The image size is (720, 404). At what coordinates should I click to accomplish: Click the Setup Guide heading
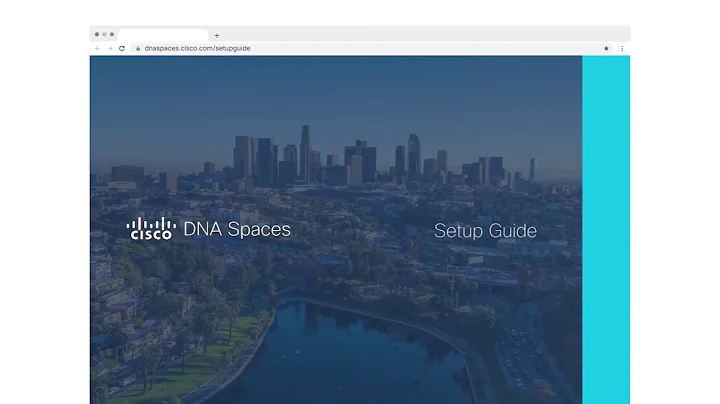click(x=485, y=230)
